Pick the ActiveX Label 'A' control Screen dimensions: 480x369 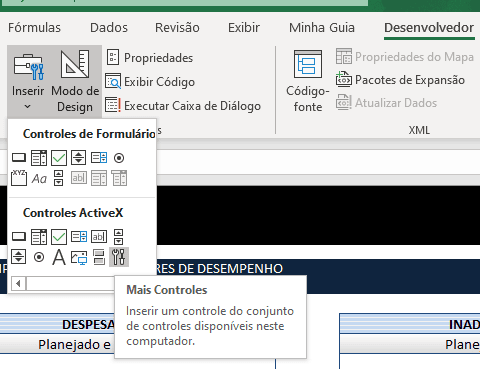pos(59,257)
